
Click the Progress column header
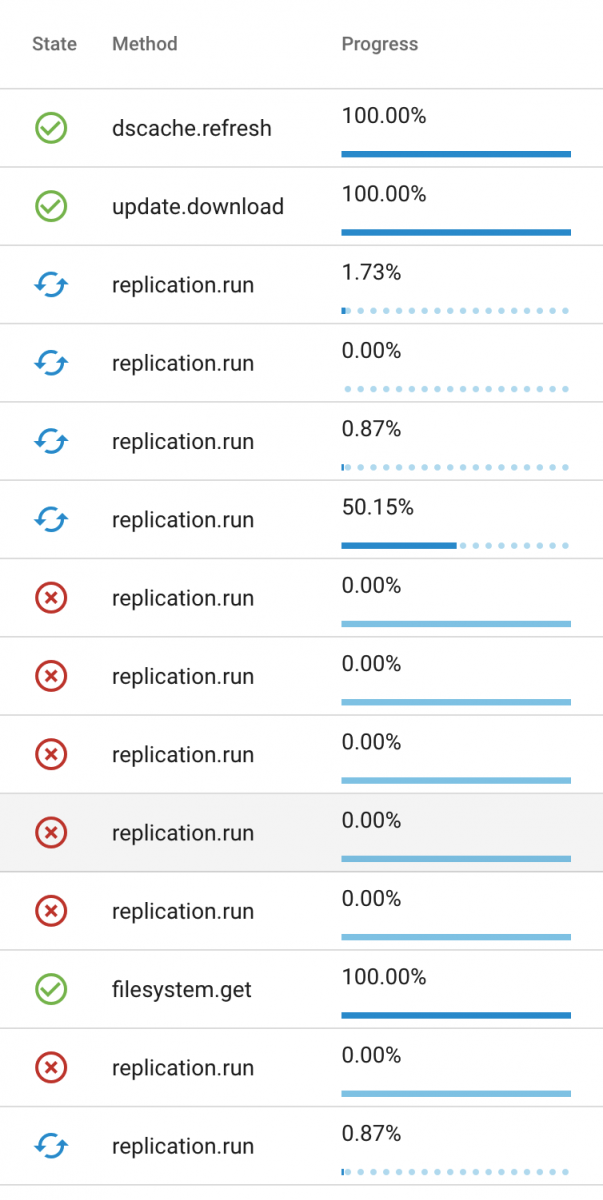pyautogui.click(x=380, y=44)
